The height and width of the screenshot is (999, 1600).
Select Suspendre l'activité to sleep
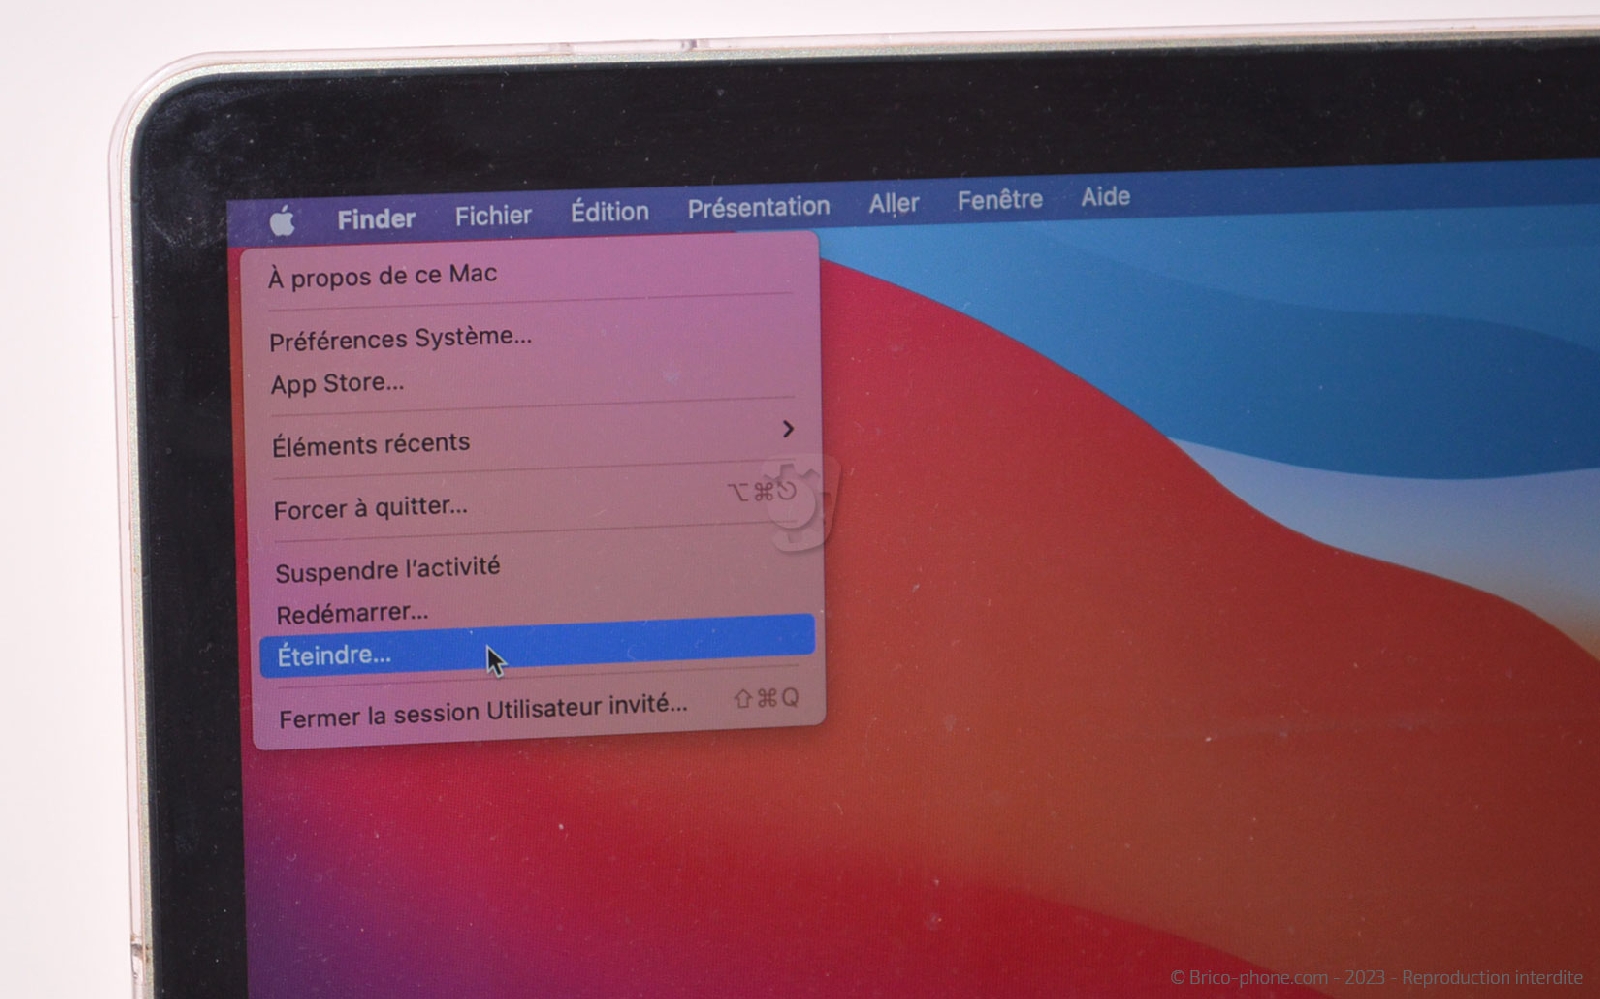[x=387, y=570]
